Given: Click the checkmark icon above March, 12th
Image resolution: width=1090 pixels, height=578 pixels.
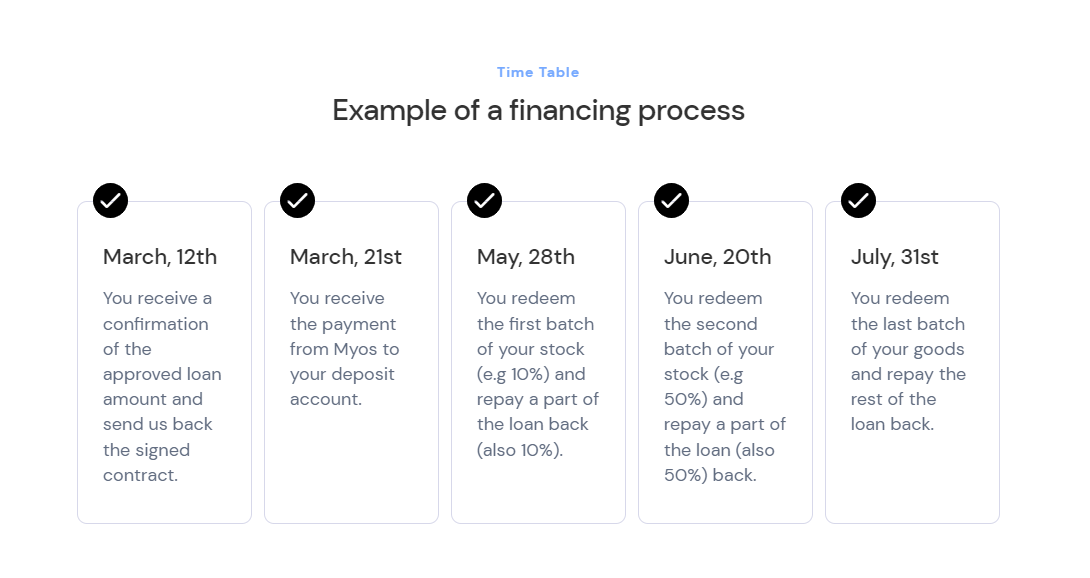Looking at the screenshot, I should [x=110, y=200].
